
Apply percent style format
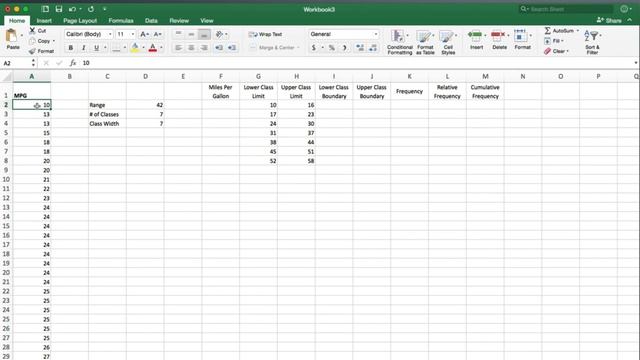331,48
